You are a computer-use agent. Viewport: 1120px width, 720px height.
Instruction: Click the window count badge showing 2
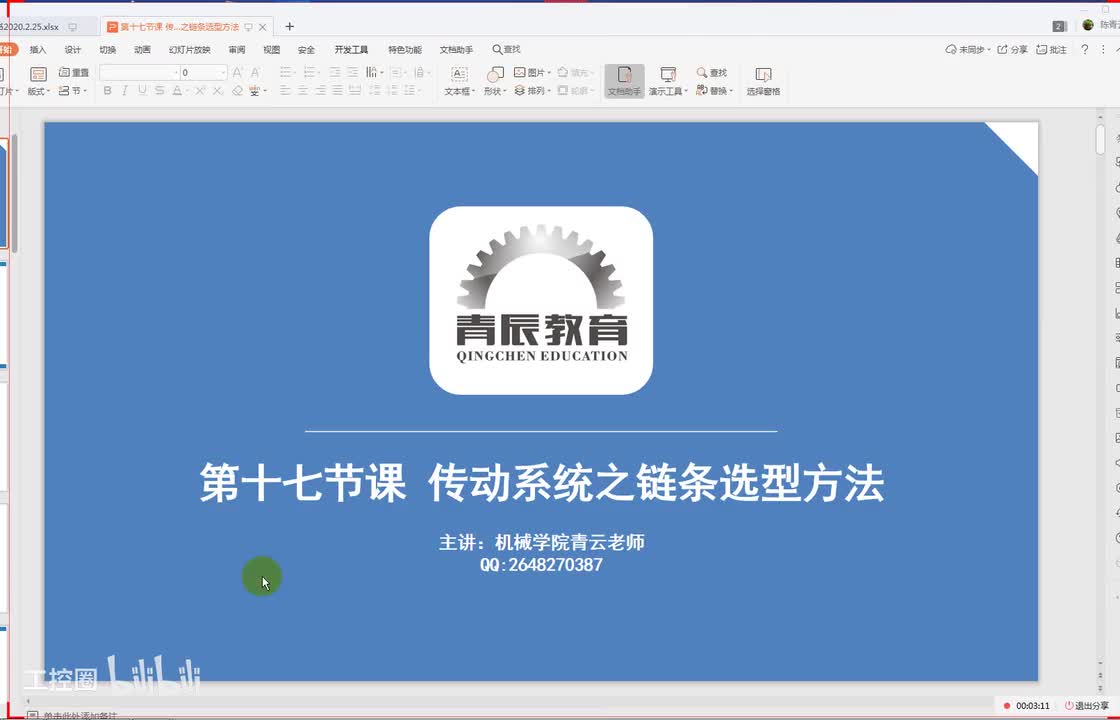coord(1059,26)
